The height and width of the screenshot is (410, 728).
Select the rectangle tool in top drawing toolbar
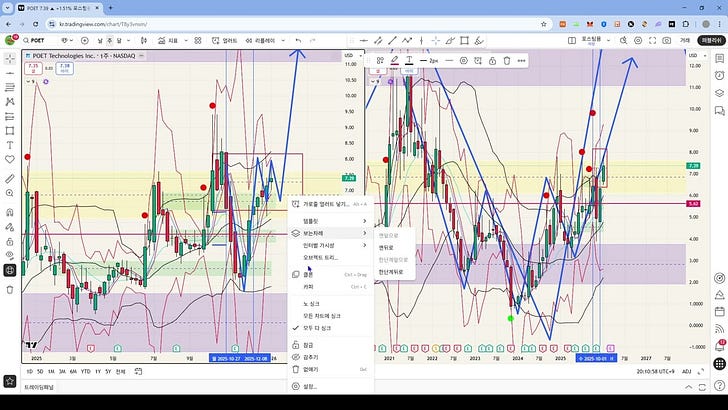[x=464, y=41]
